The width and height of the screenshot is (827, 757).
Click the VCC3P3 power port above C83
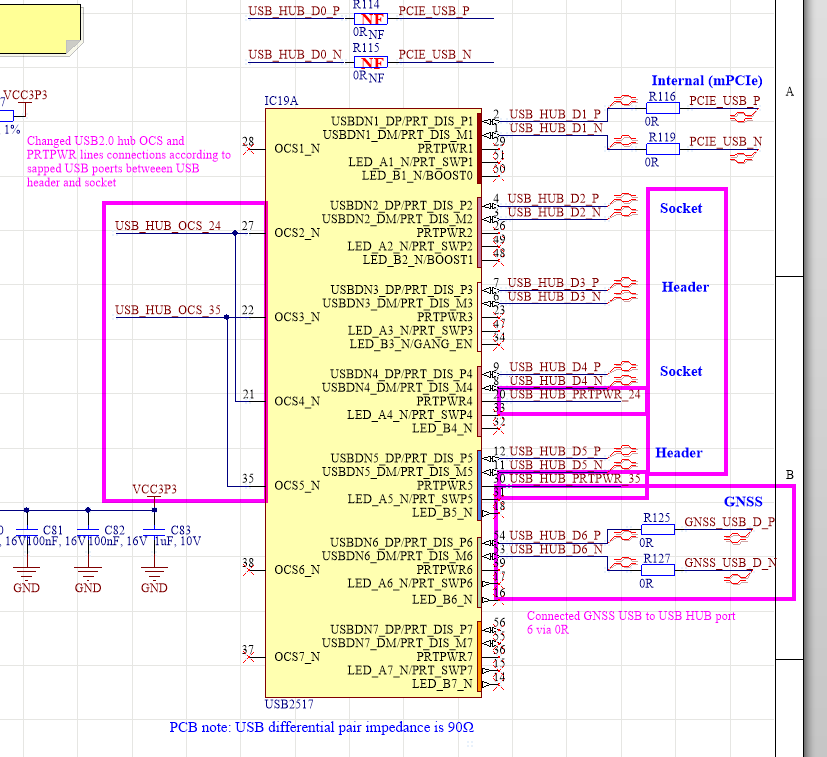click(x=154, y=490)
